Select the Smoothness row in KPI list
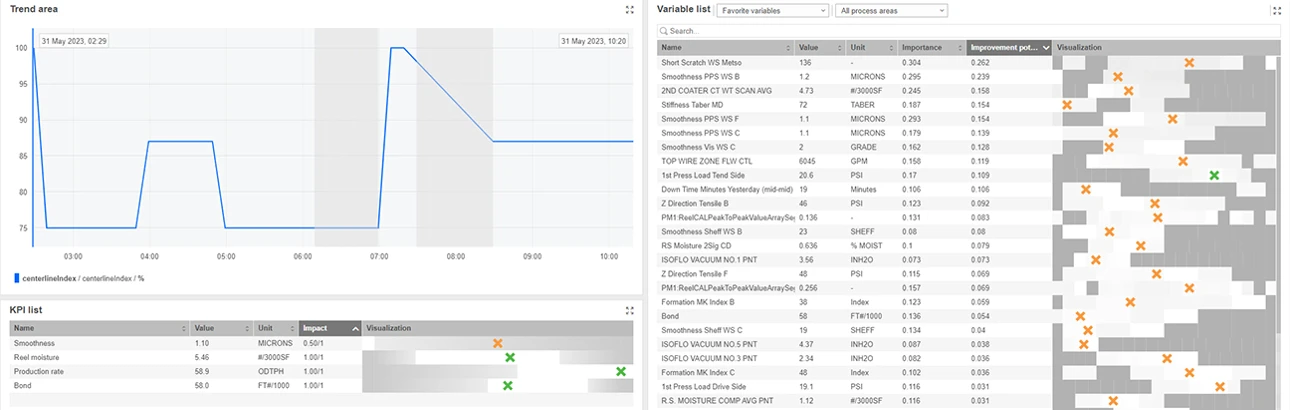The height and width of the screenshot is (410, 1290). click(321, 343)
